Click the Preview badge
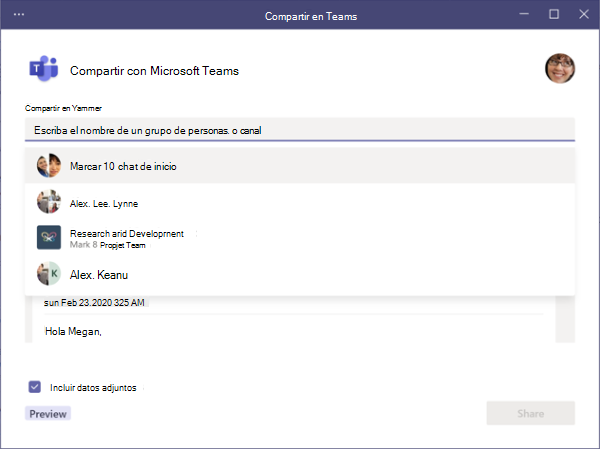The width and height of the screenshot is (600, 449). coord(48,414)
